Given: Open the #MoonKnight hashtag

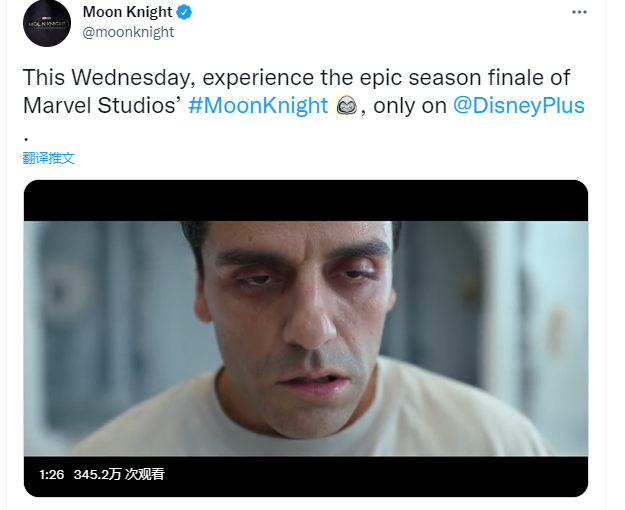Looking at the screenshot, I should coord(257,106).
